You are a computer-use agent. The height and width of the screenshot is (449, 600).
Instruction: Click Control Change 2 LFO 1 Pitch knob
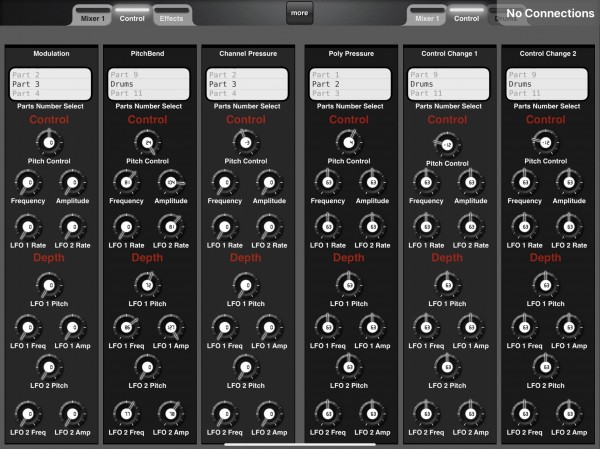(545, 285)
